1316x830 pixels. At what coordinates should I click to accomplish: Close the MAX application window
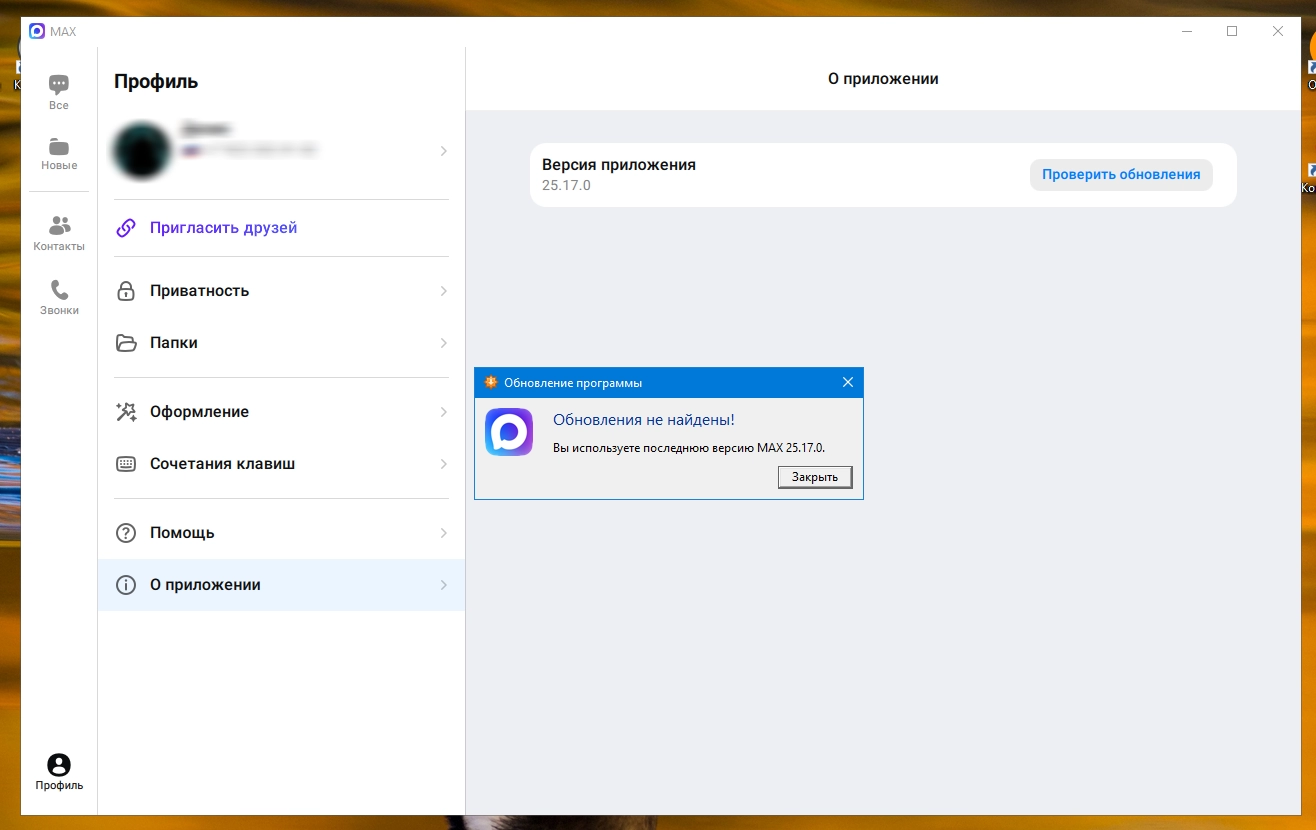tap(1278, 31)
